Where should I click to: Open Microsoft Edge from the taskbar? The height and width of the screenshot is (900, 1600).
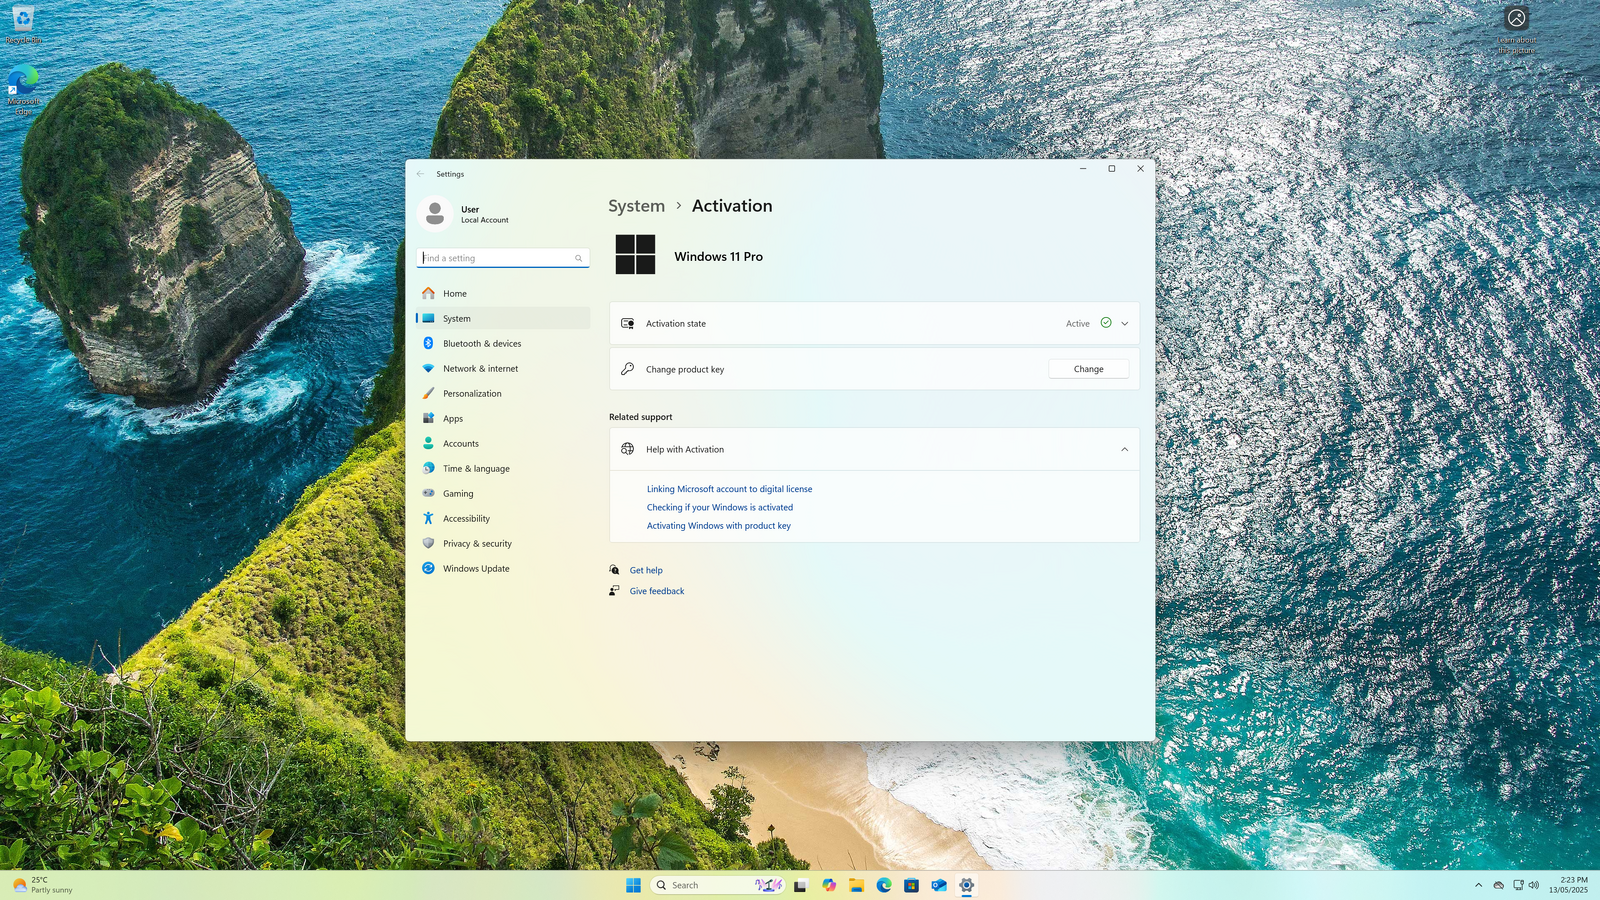[x=884, y=885]
